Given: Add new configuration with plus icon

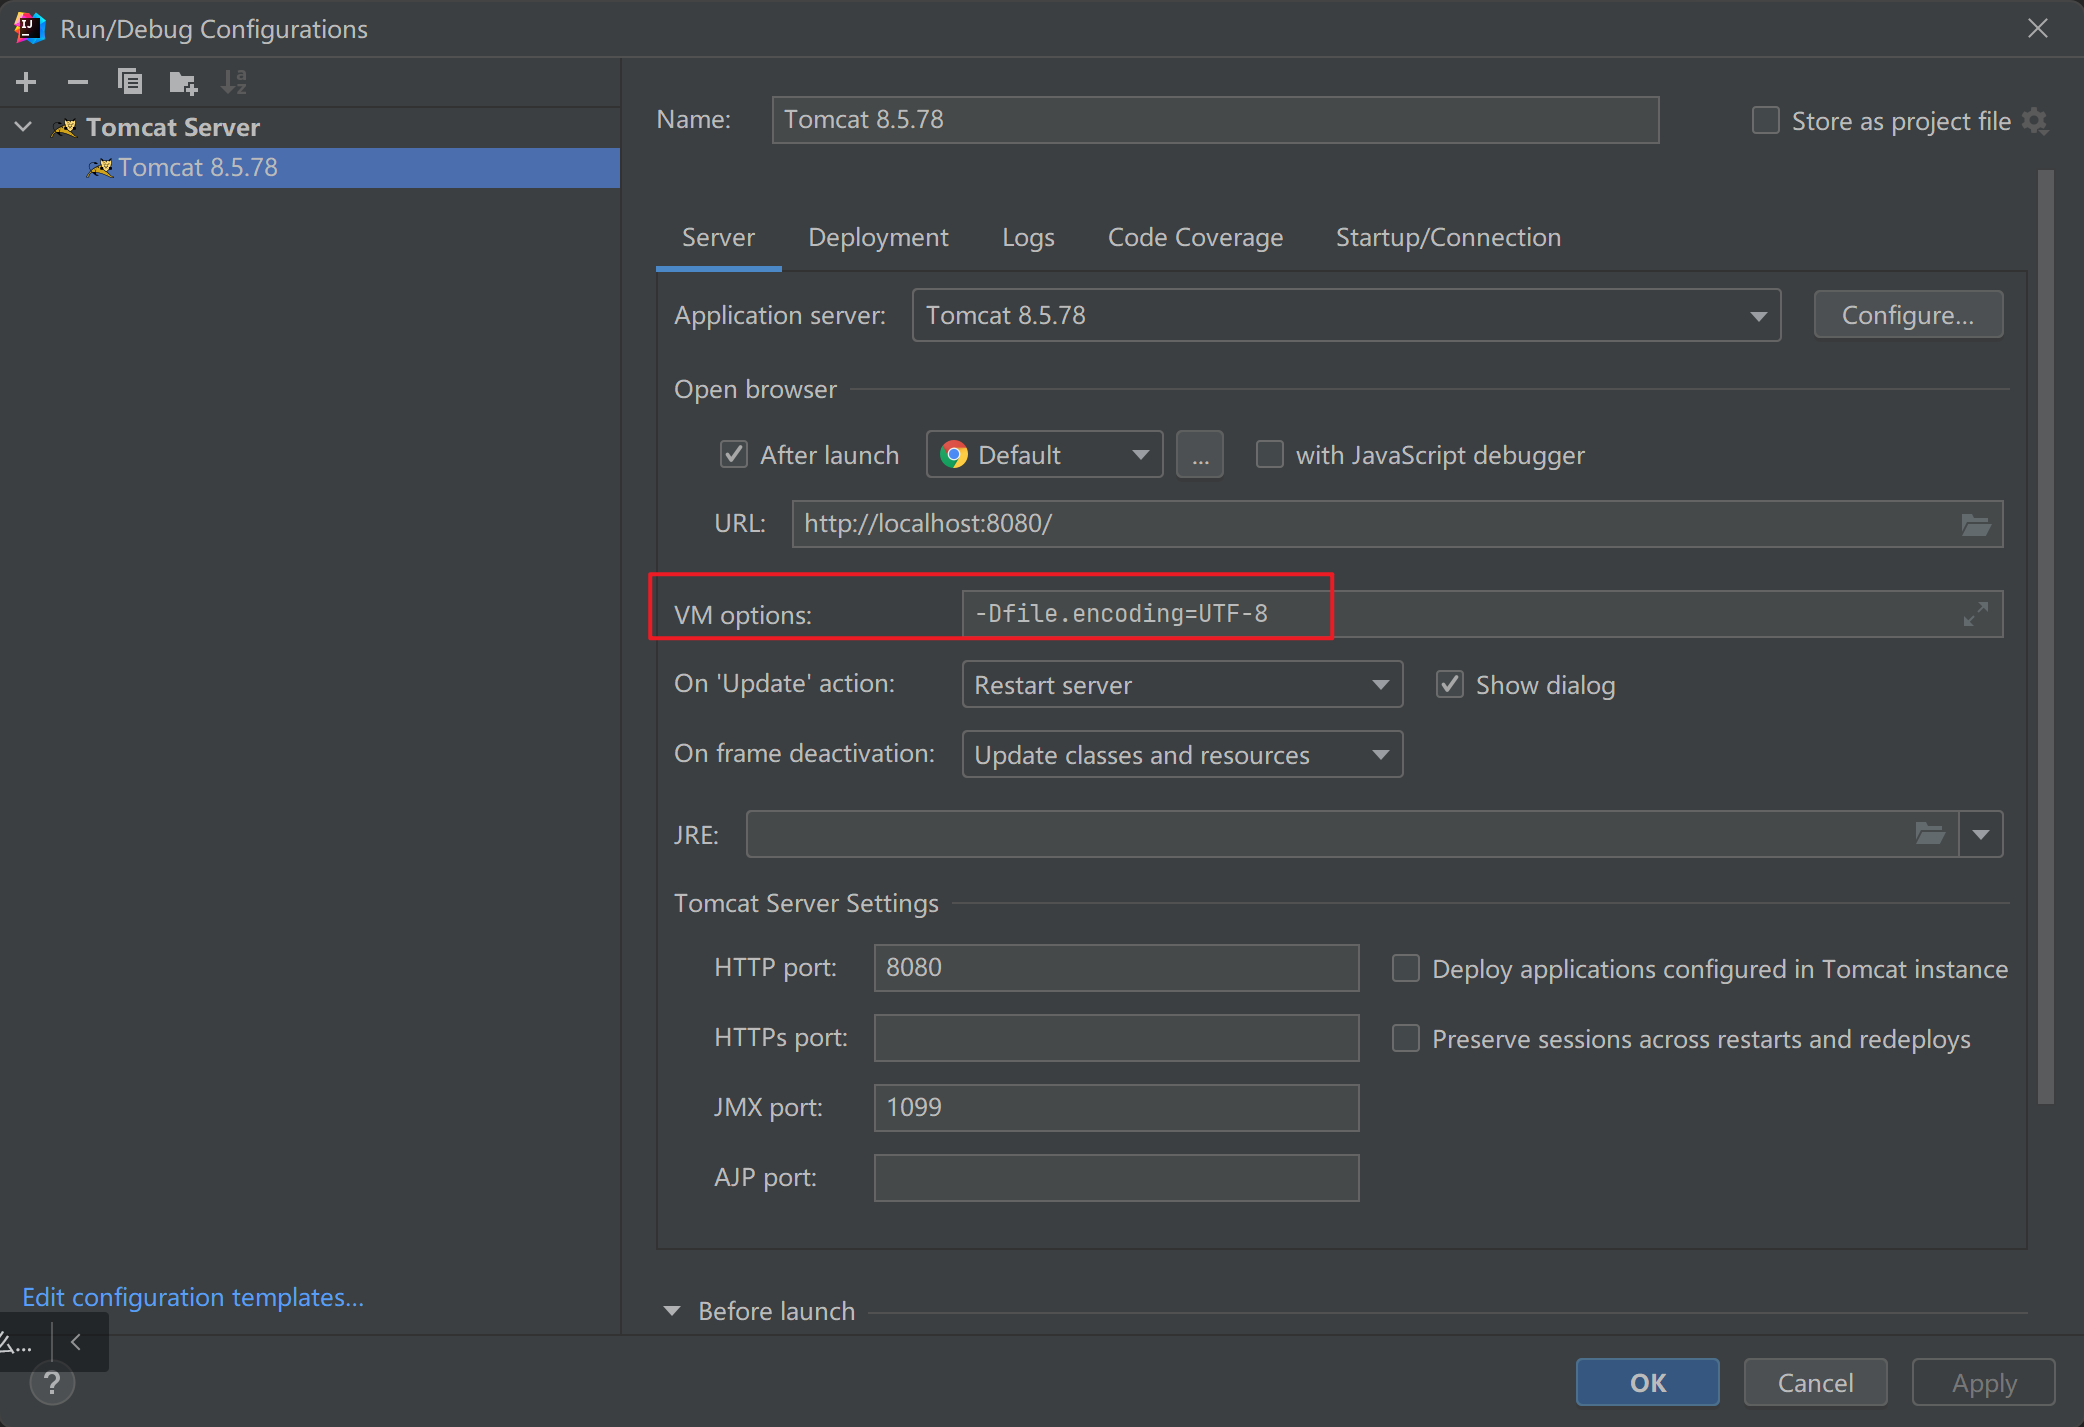Looking at the screenshot, I should pos(27,82).
